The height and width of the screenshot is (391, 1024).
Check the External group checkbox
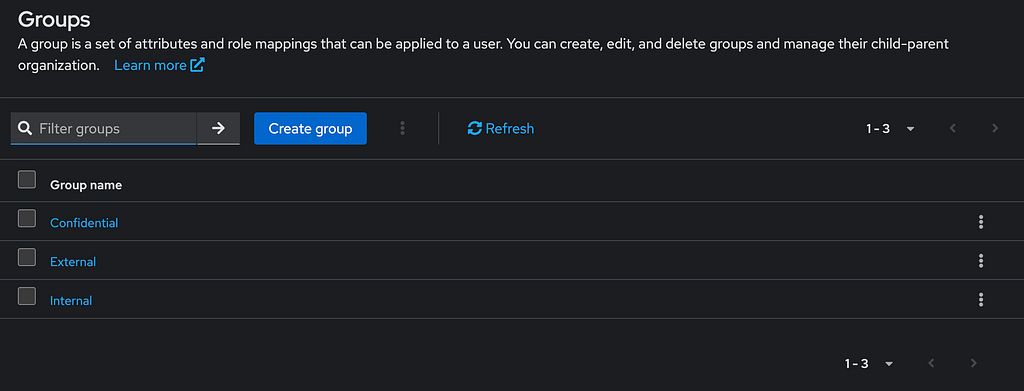[27, 257]
